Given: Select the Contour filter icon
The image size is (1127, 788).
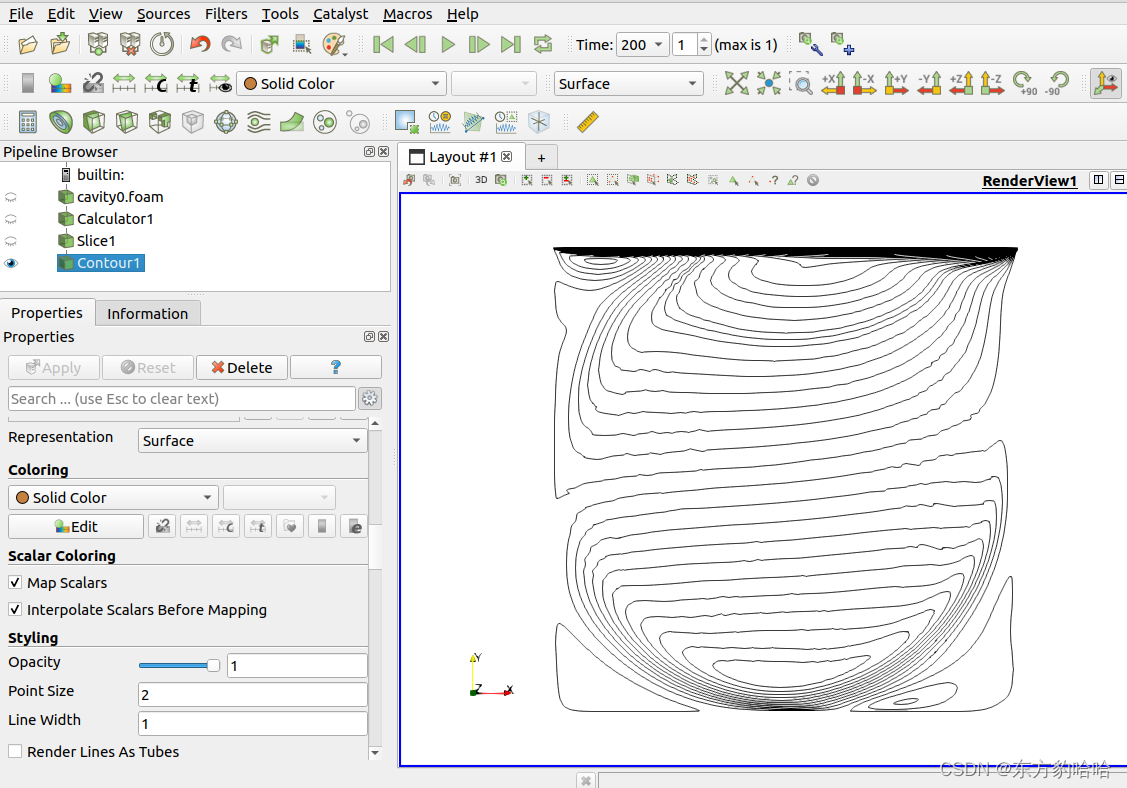Looking at the screenshot, I should [61, 122].
